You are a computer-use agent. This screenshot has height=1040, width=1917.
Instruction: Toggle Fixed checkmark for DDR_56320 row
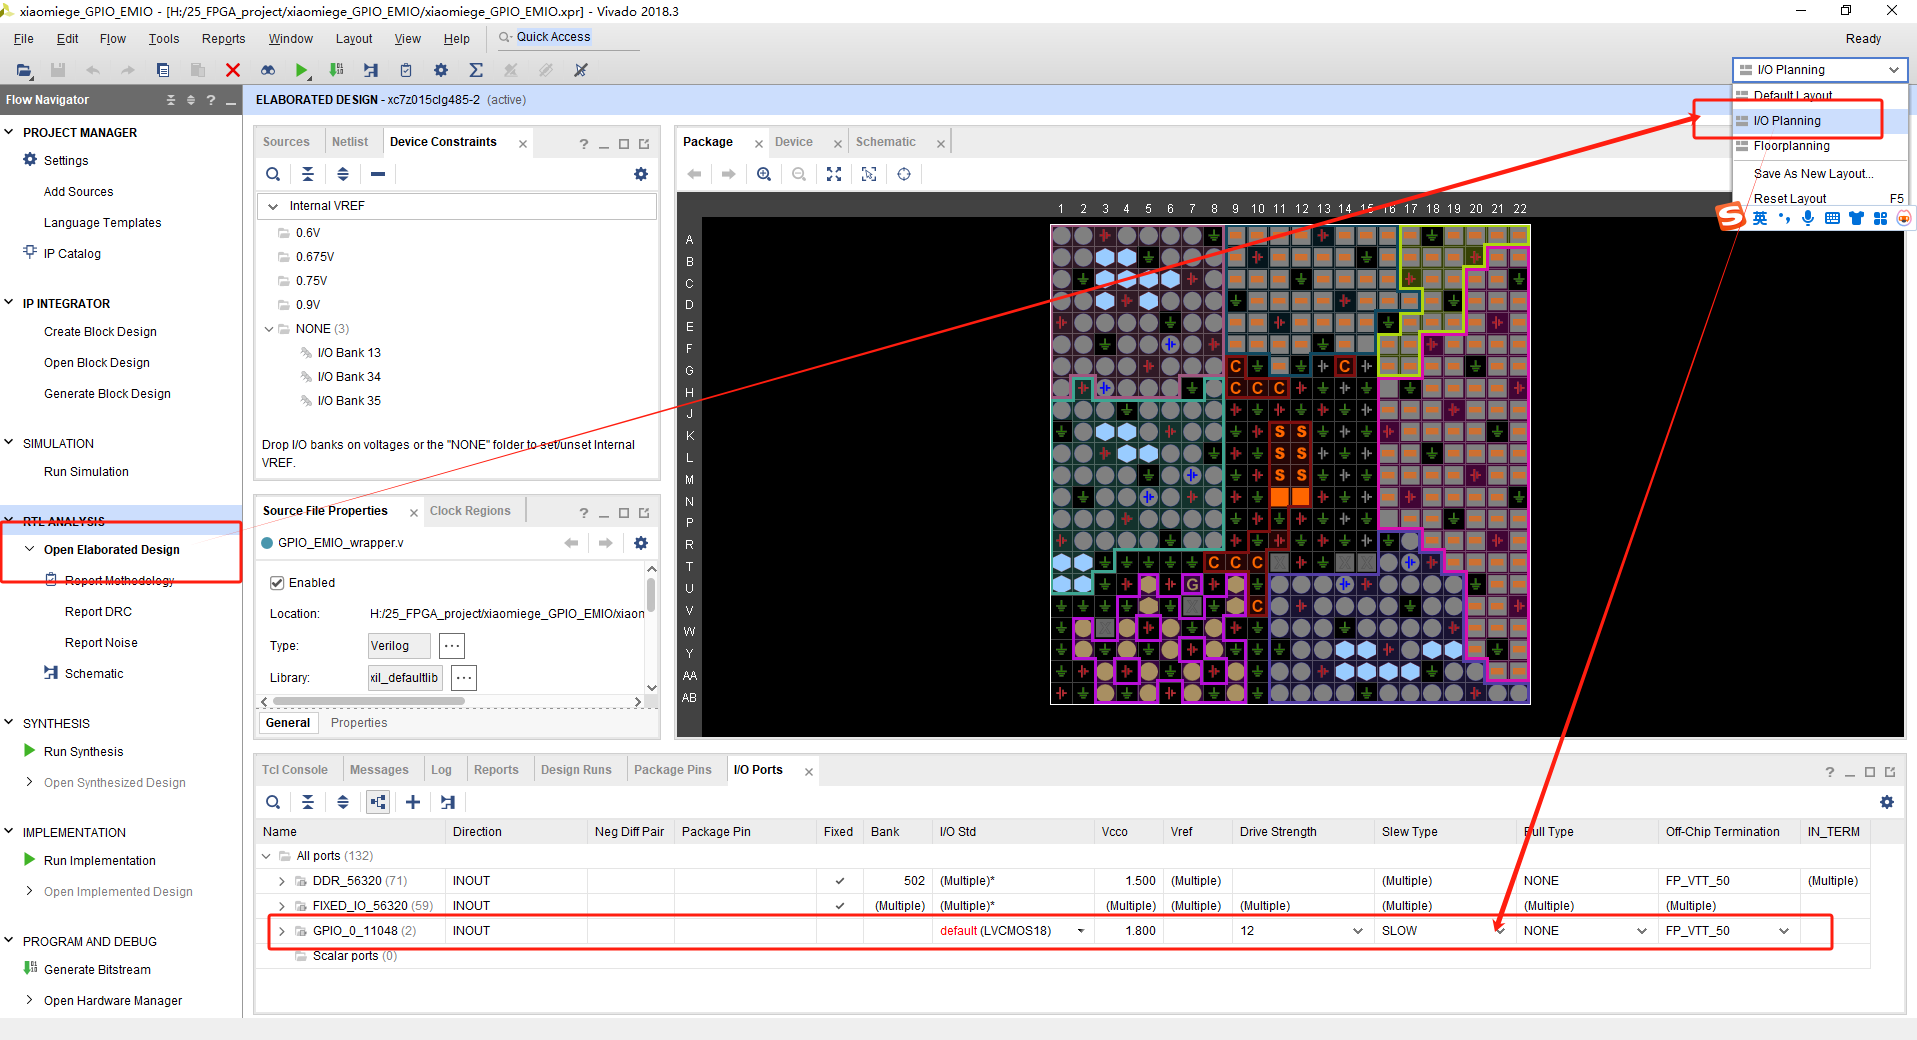[840, 881]
